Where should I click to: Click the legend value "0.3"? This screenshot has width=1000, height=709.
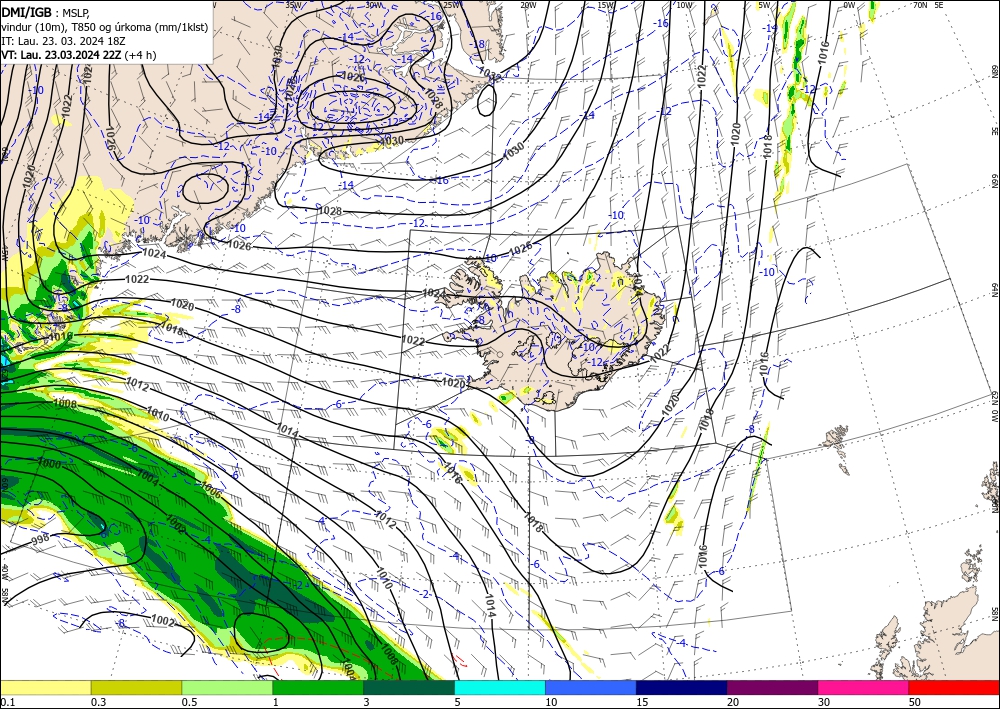pyautogui.click(x=98, y=702)
